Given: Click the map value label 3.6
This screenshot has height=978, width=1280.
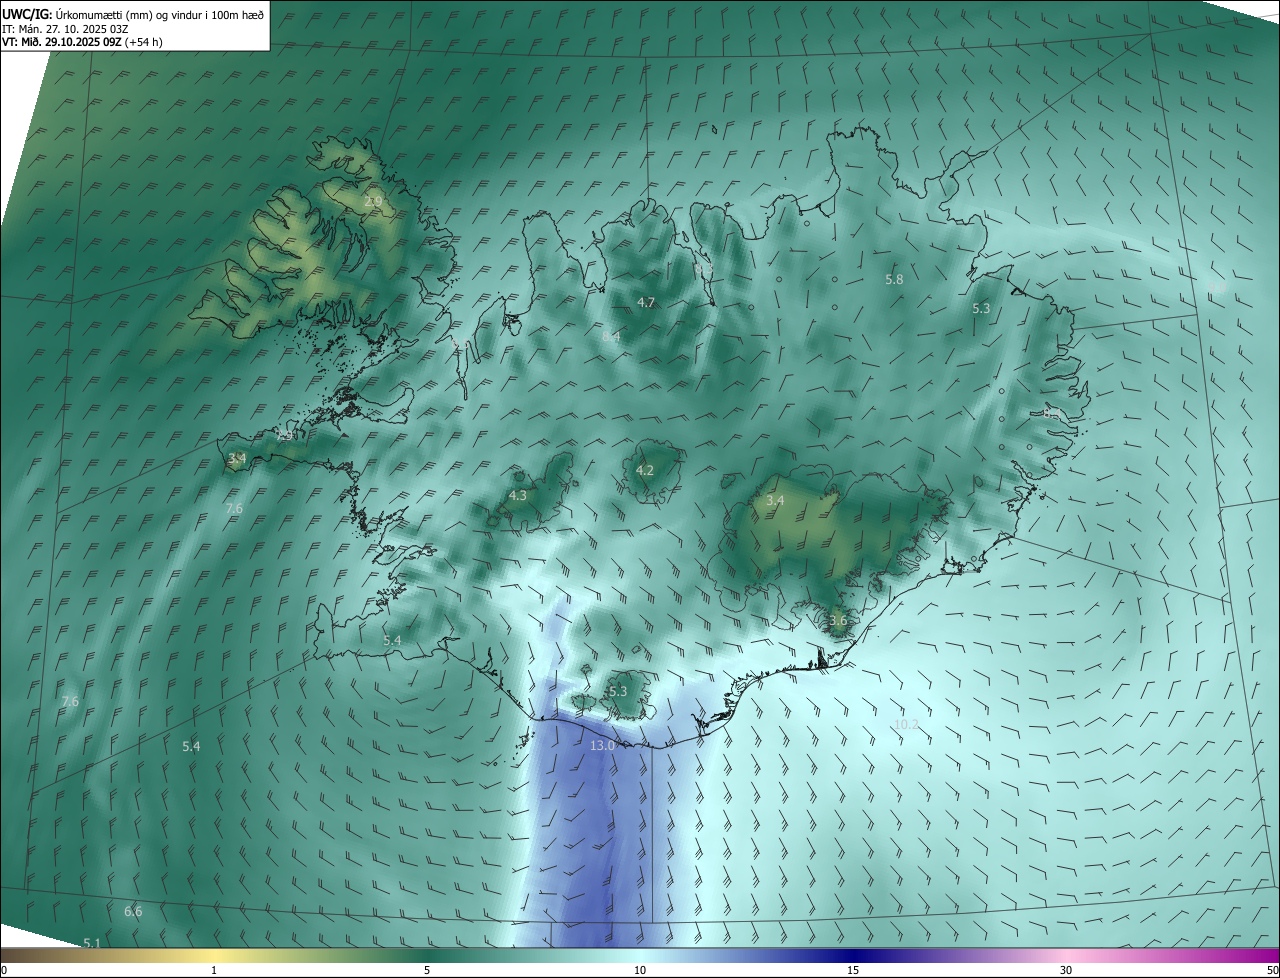Looking at the screenshot, I should 838,620.
